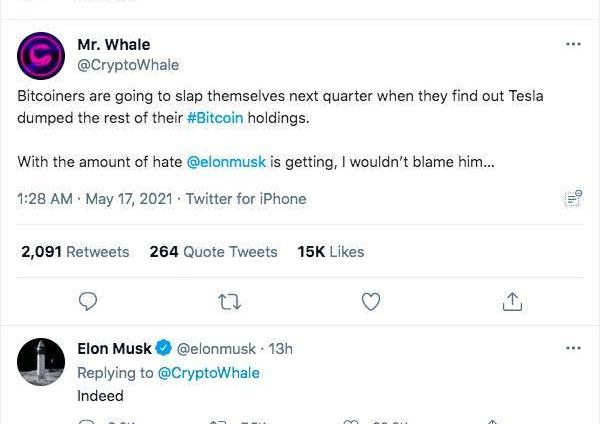View the 2,091 Retweets list
The height and width of the screenshot is (424, 606).
point(75,252)
